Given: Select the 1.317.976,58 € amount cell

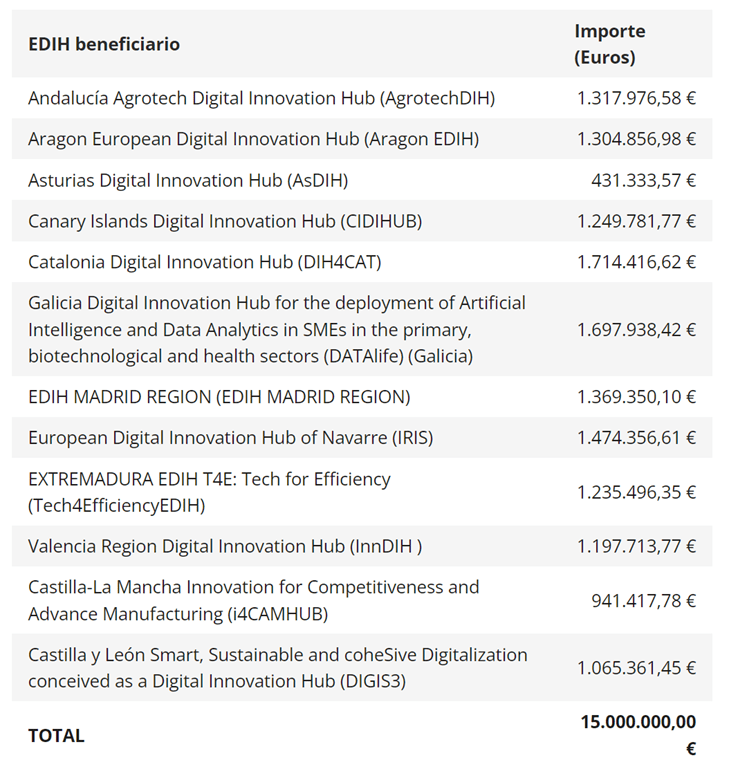Looking at the screenshot, I should click(636, 98).
